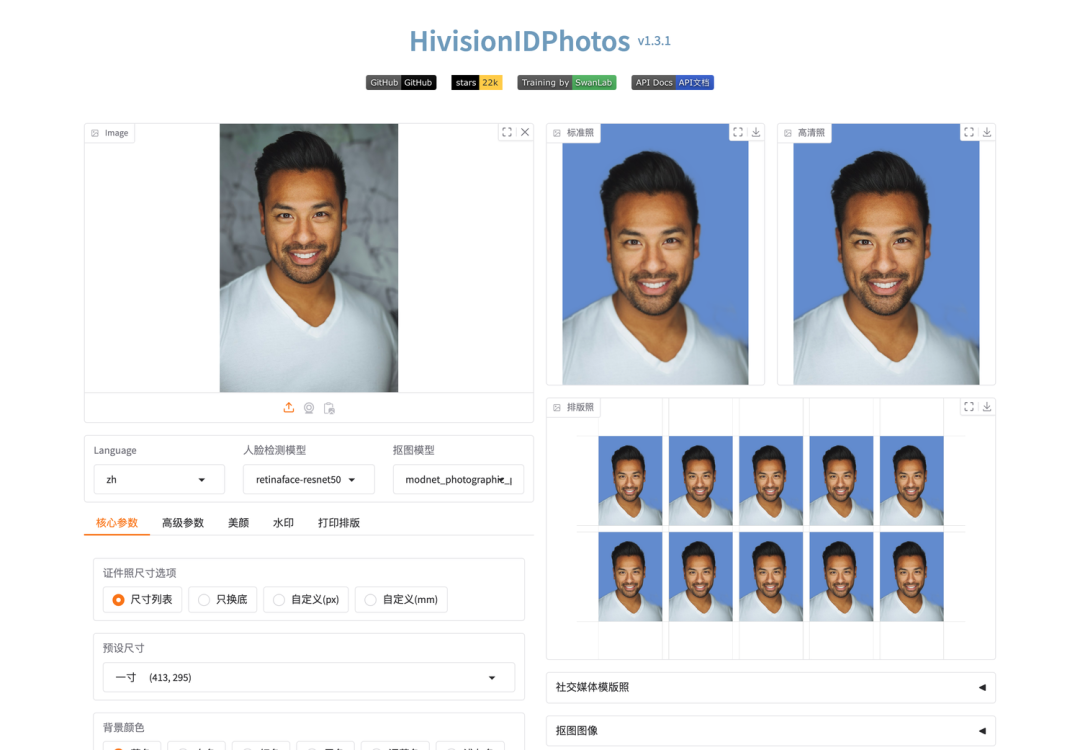Click the 证件照尺寸选项 label

[x=139, y=573]
